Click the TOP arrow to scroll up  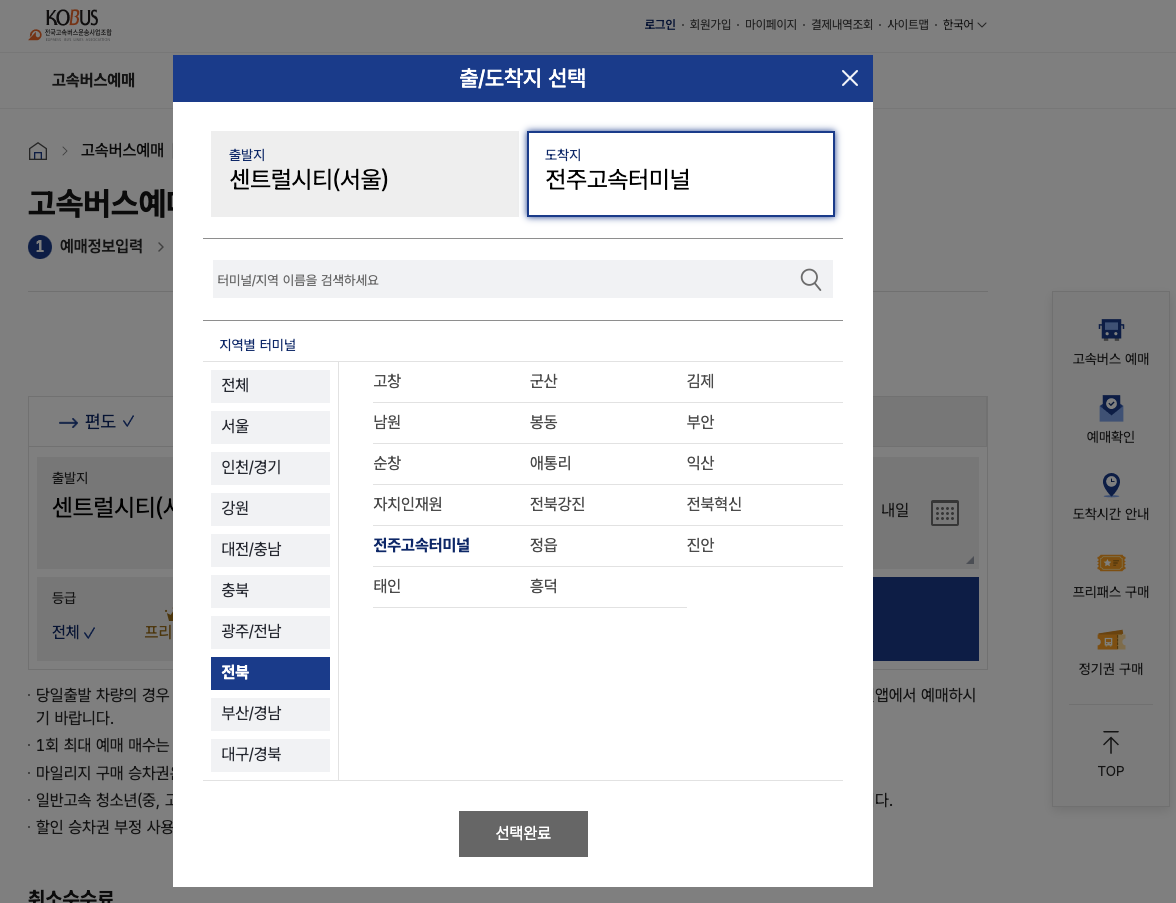pyautogui.click(x=1110, y=755)
